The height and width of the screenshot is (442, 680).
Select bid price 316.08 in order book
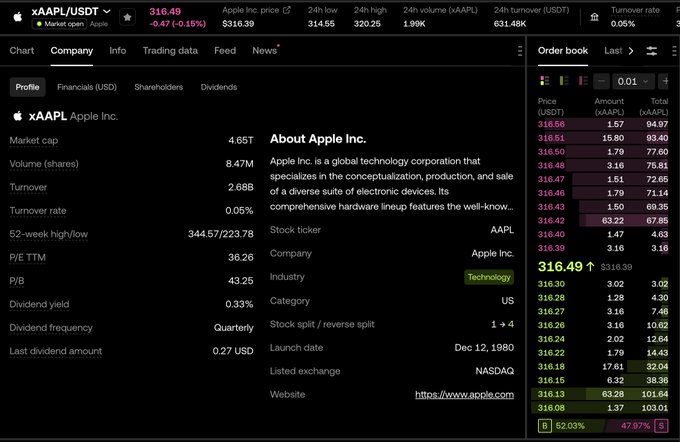pyautogui.click(x=551, y=408)
